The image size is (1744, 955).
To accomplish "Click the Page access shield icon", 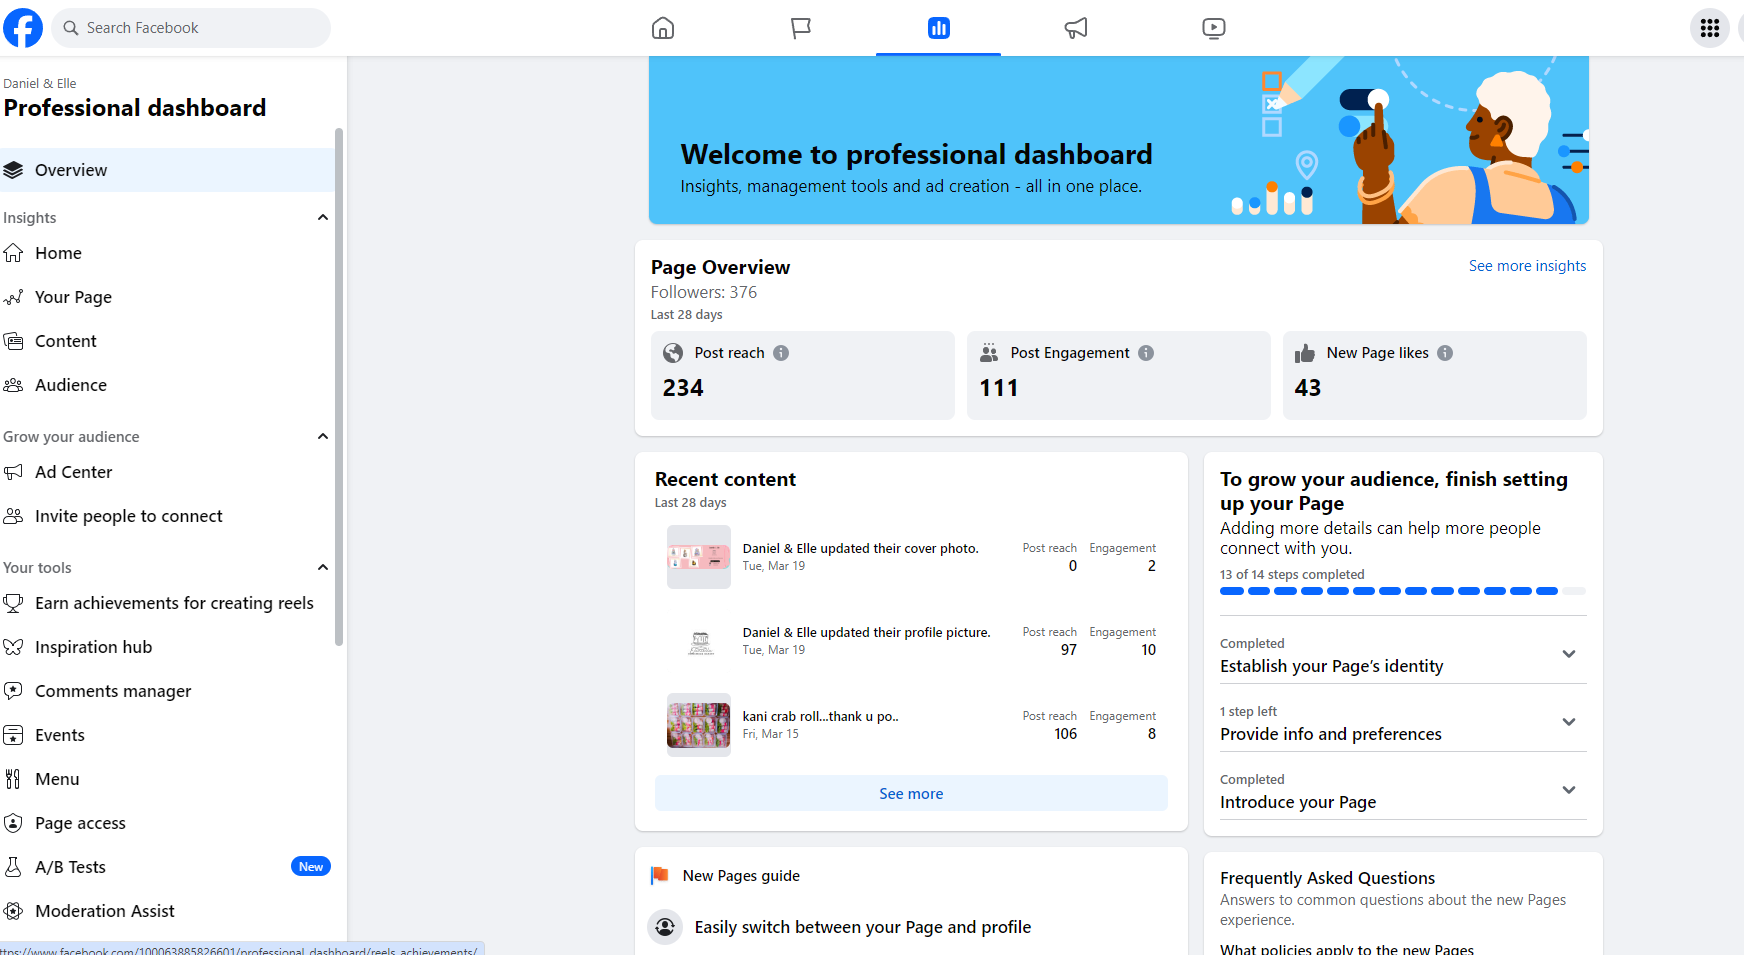I will pos(13,823).
